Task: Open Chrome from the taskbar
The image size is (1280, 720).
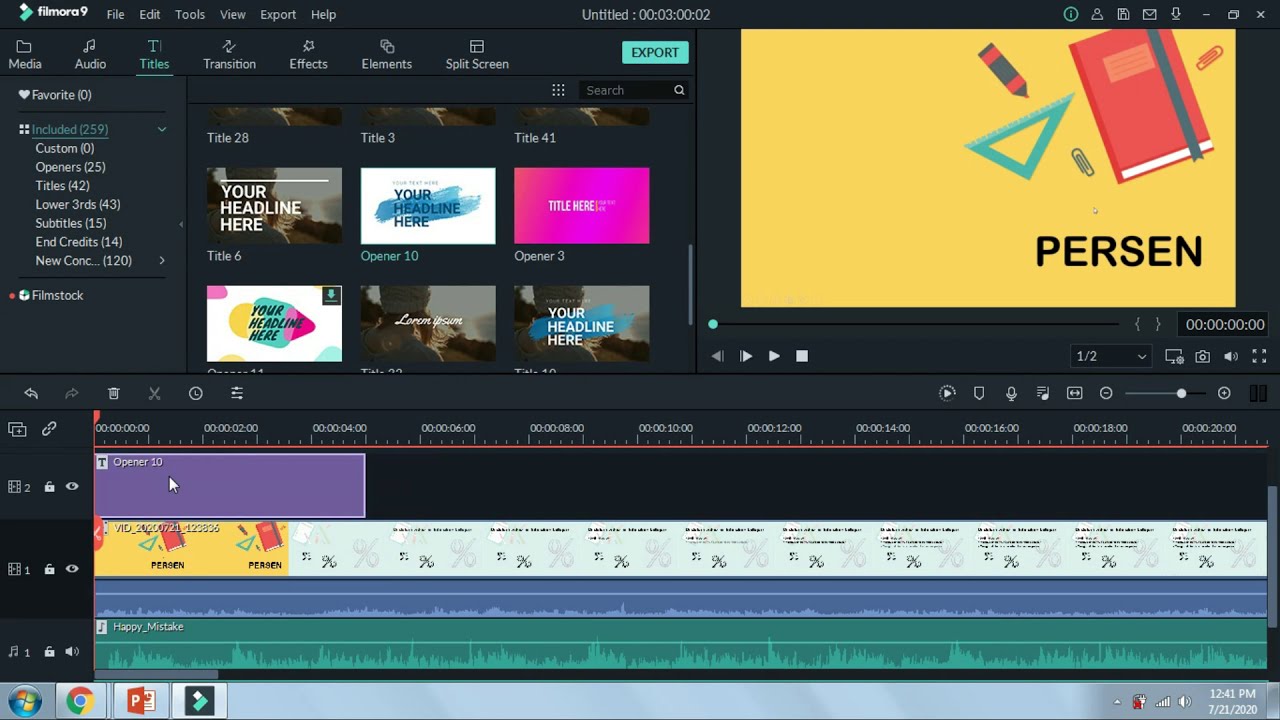Action: 80,701
